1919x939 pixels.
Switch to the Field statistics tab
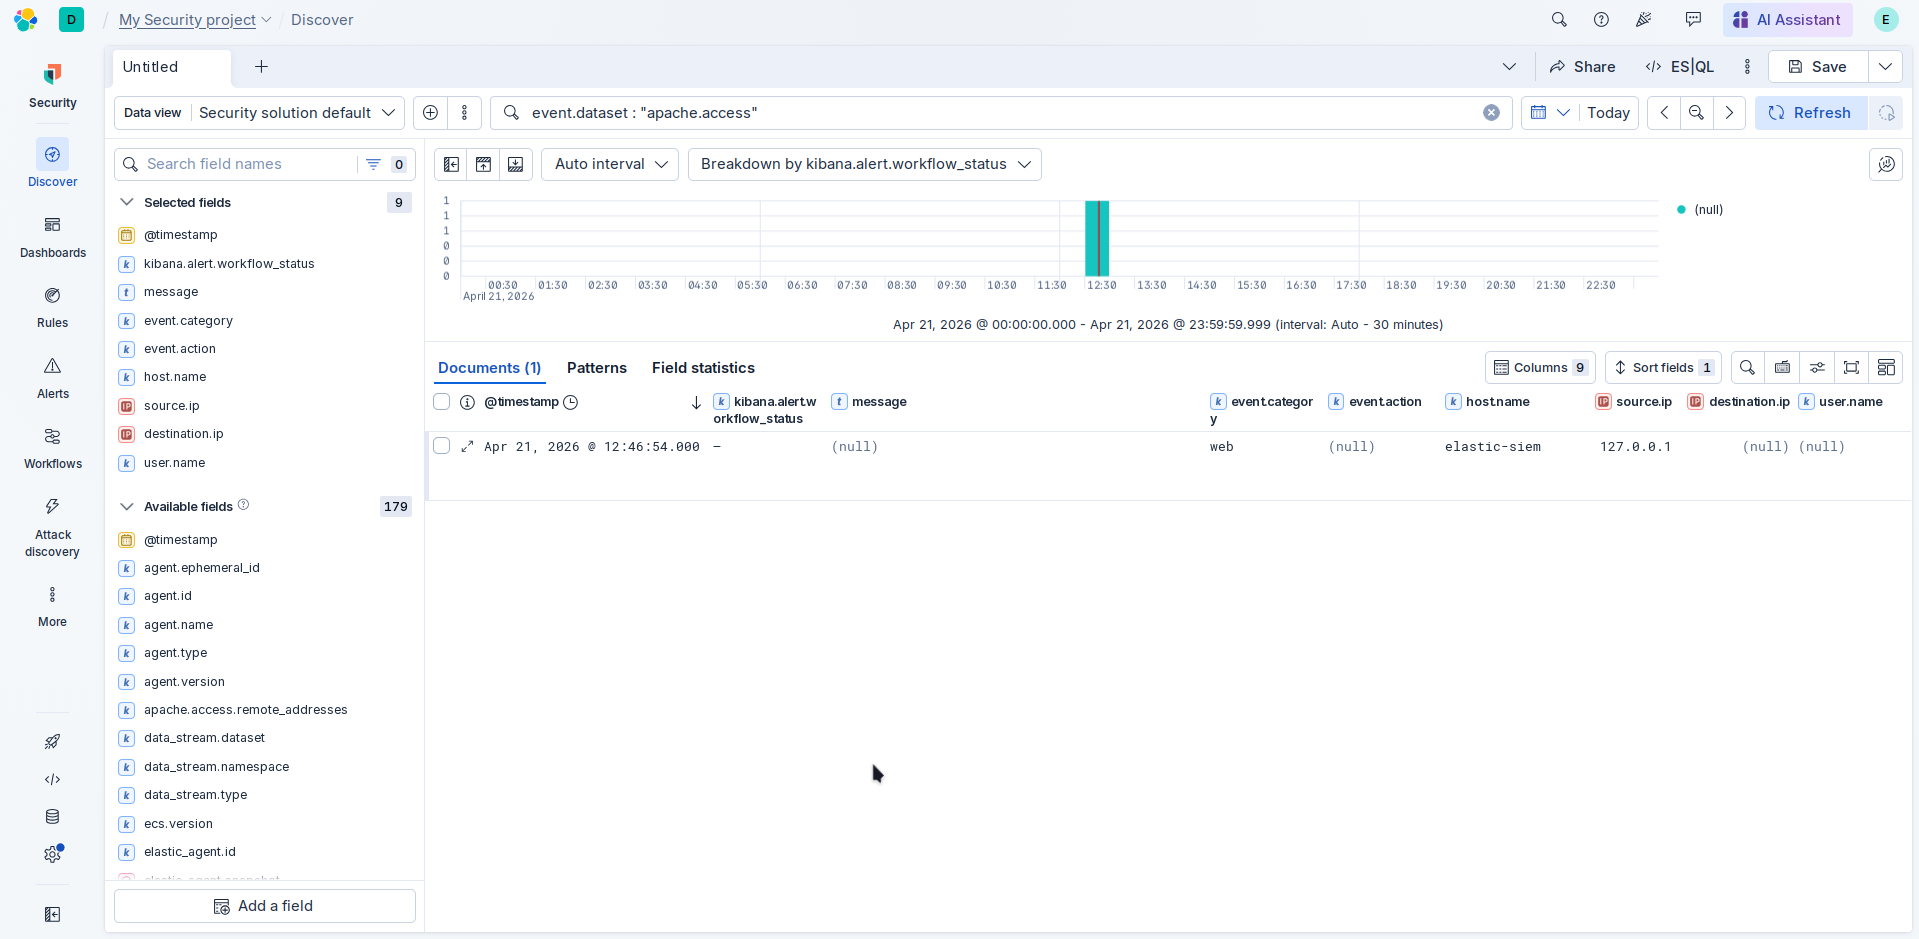(x=703, y=368)
